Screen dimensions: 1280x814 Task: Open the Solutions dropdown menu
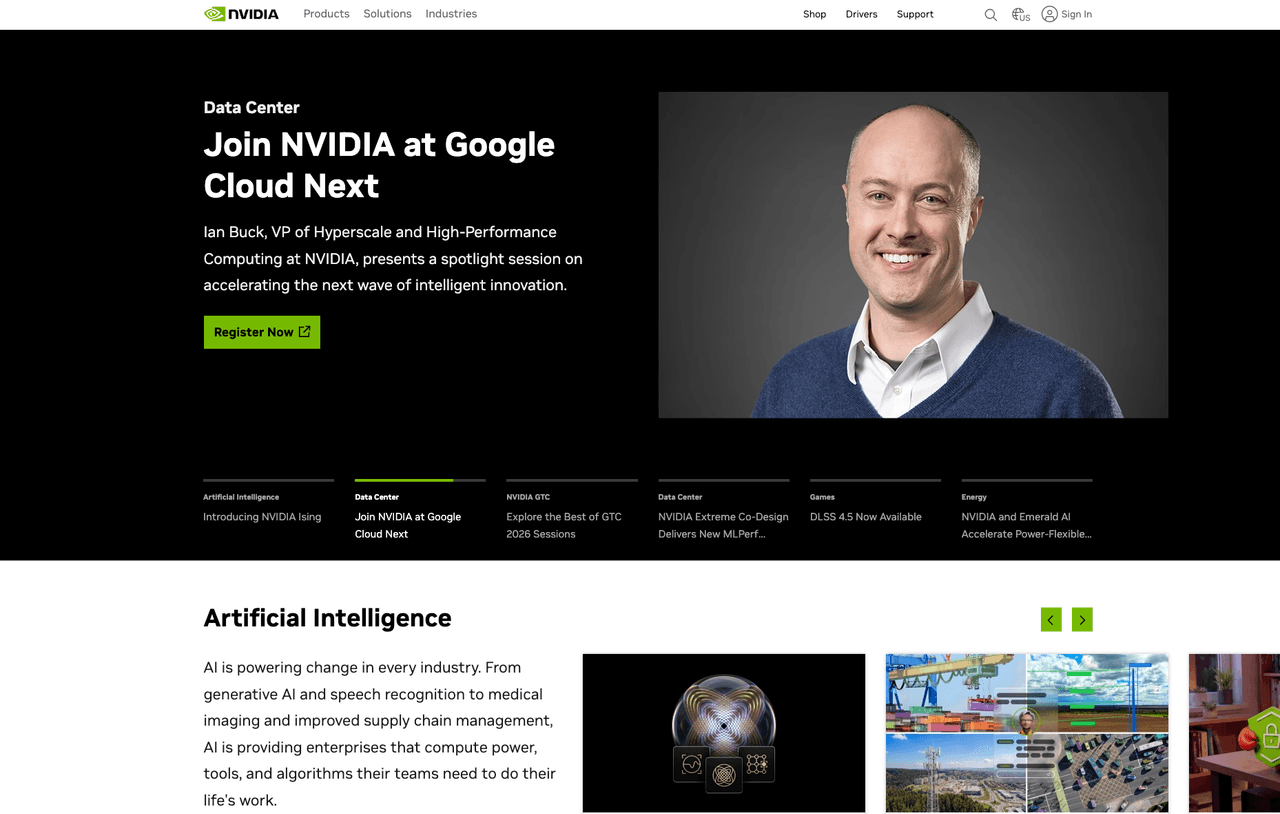(x=387, y=13)
